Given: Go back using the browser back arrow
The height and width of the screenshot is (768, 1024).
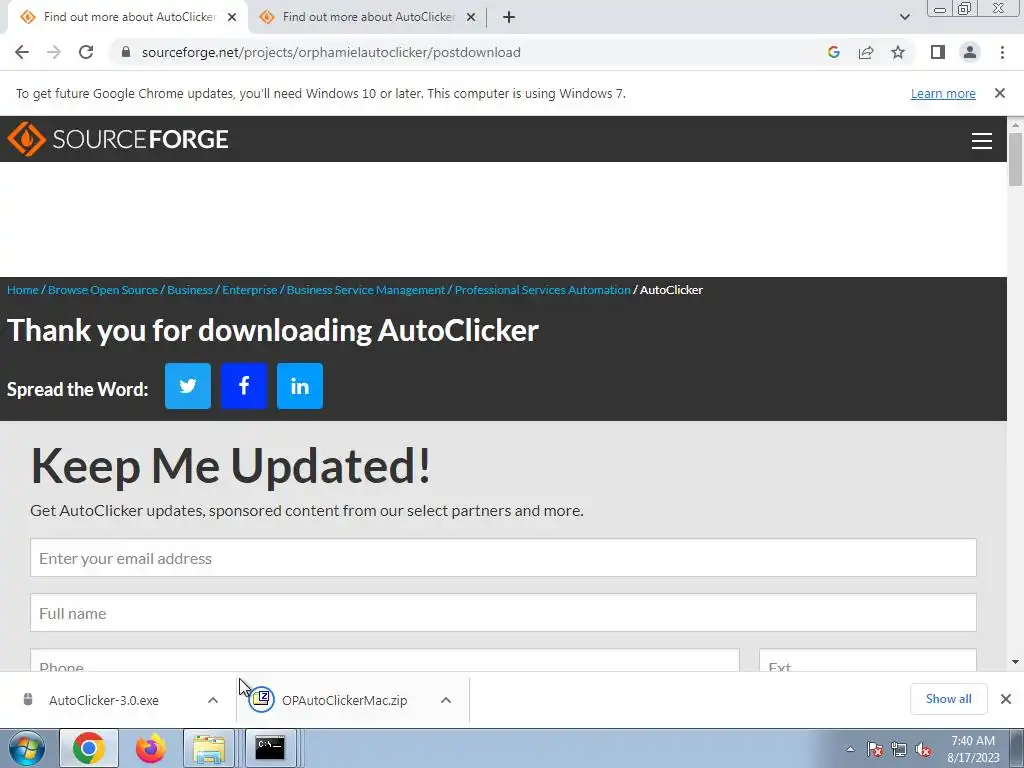Looking at the screenshot, I should (x=22, y=52).
